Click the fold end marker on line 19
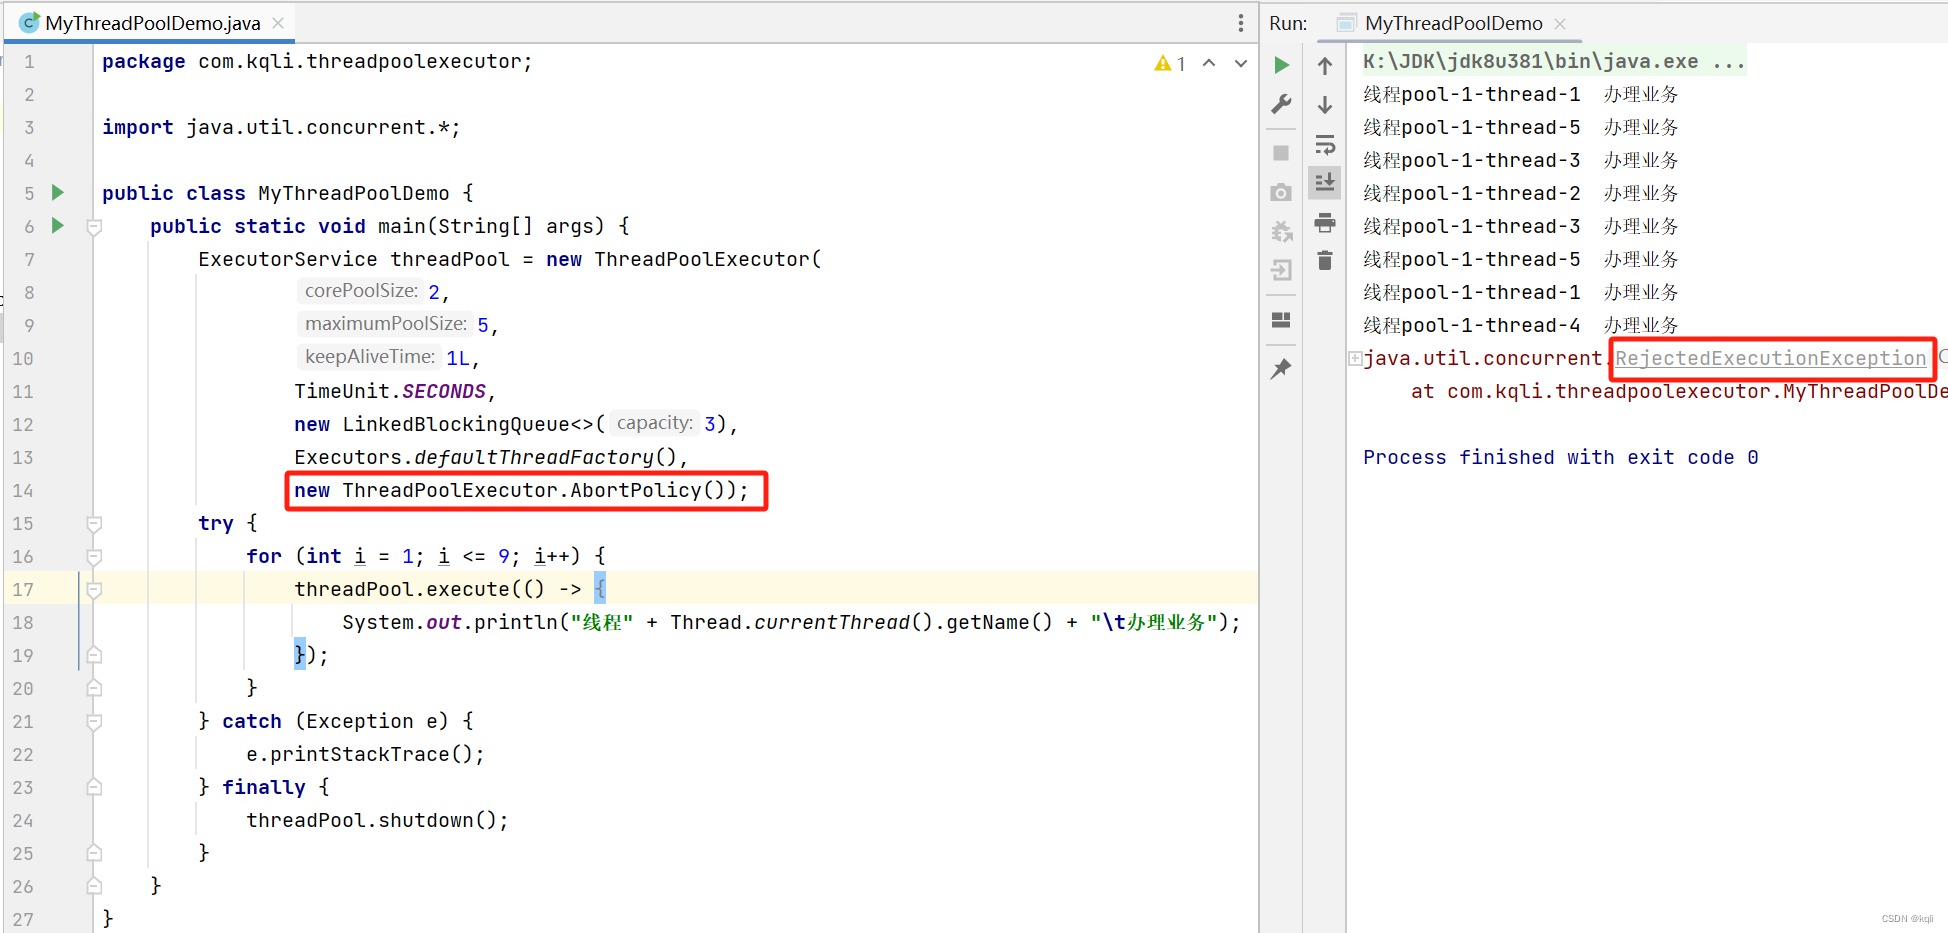The height and width of the screenshot is (933, 1948). pos(94,655)
